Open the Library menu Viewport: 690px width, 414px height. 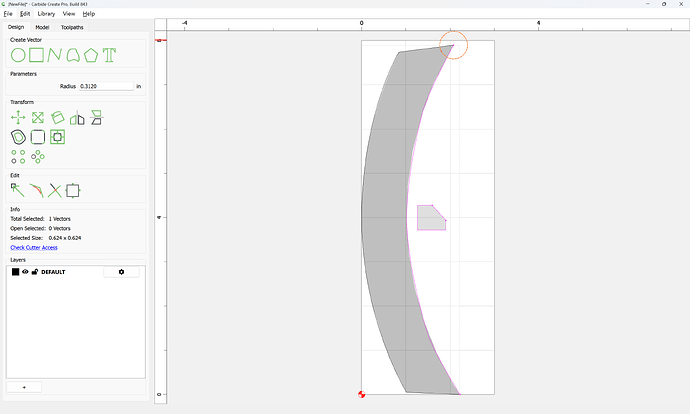click(46, 14)
